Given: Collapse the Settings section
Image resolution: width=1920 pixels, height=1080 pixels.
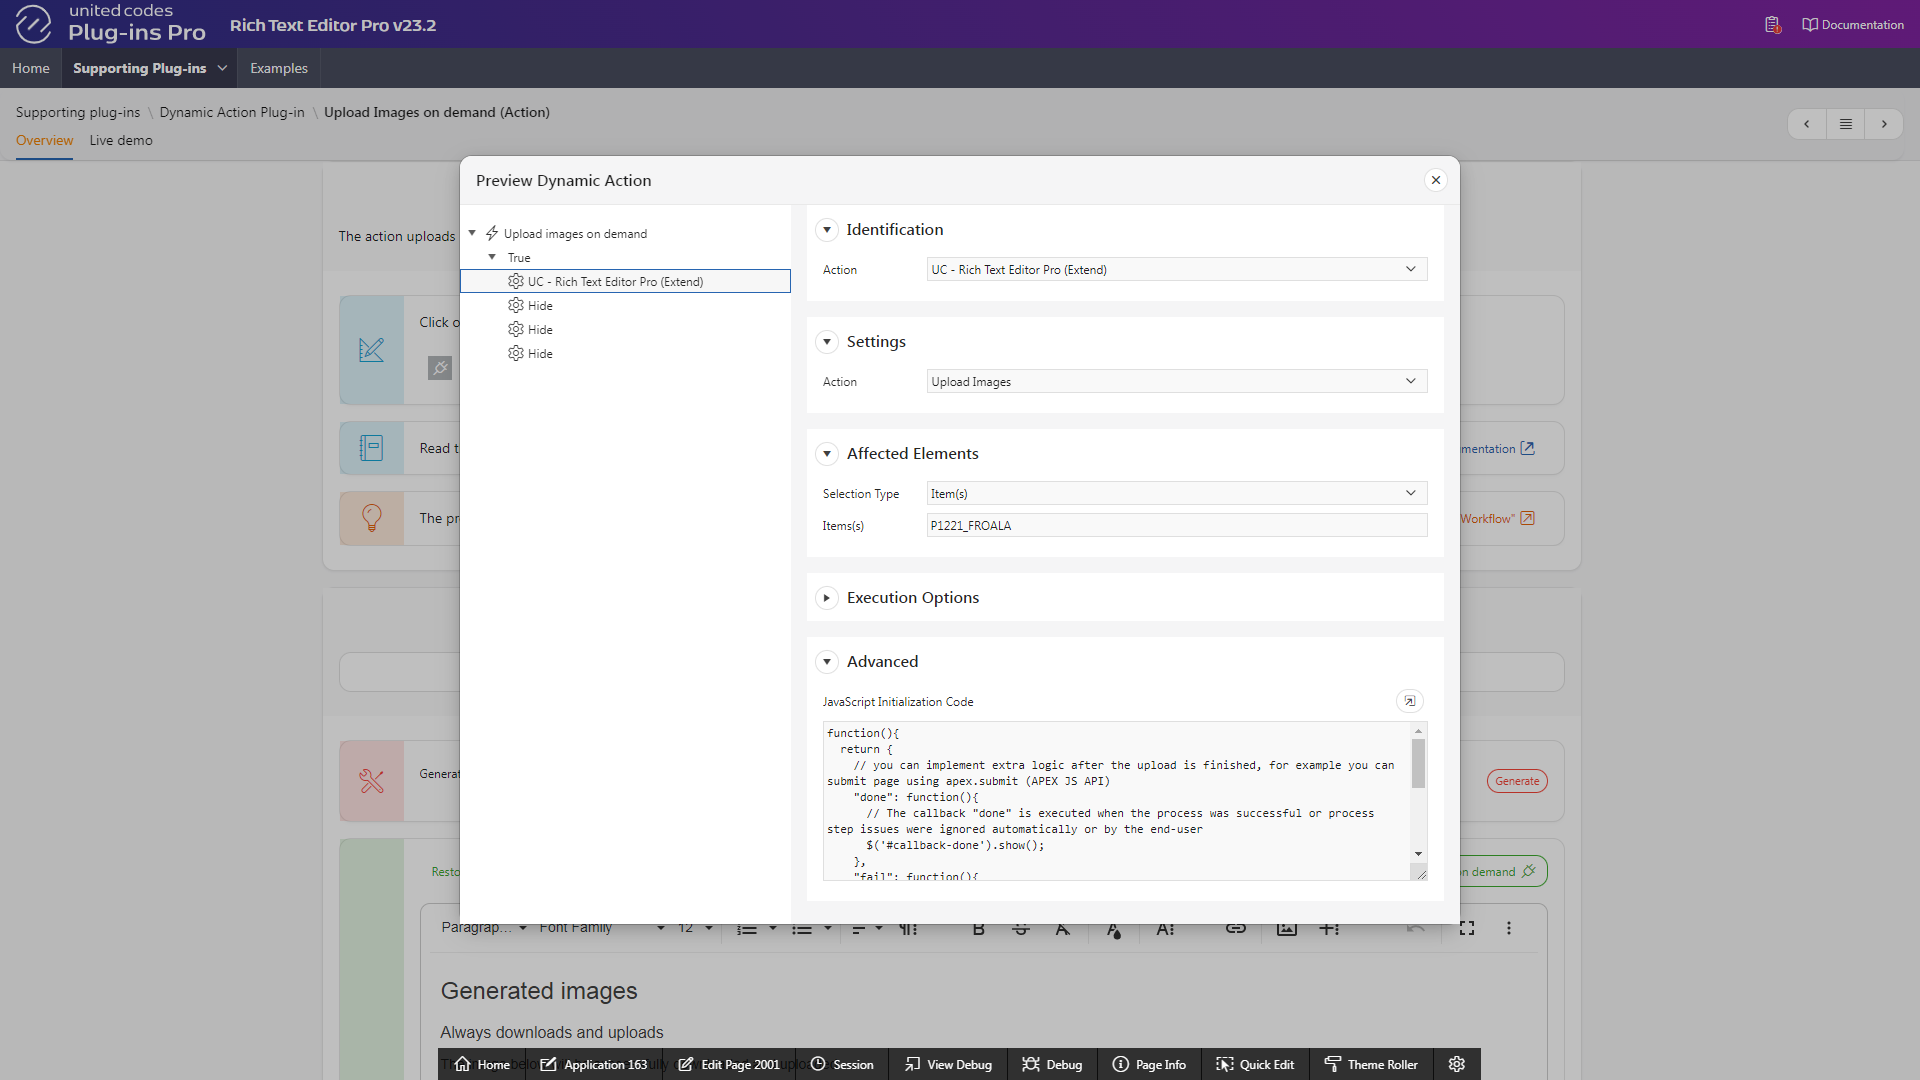Looking at the screenshot, I should pyautogui.click(x=827, y=342).
